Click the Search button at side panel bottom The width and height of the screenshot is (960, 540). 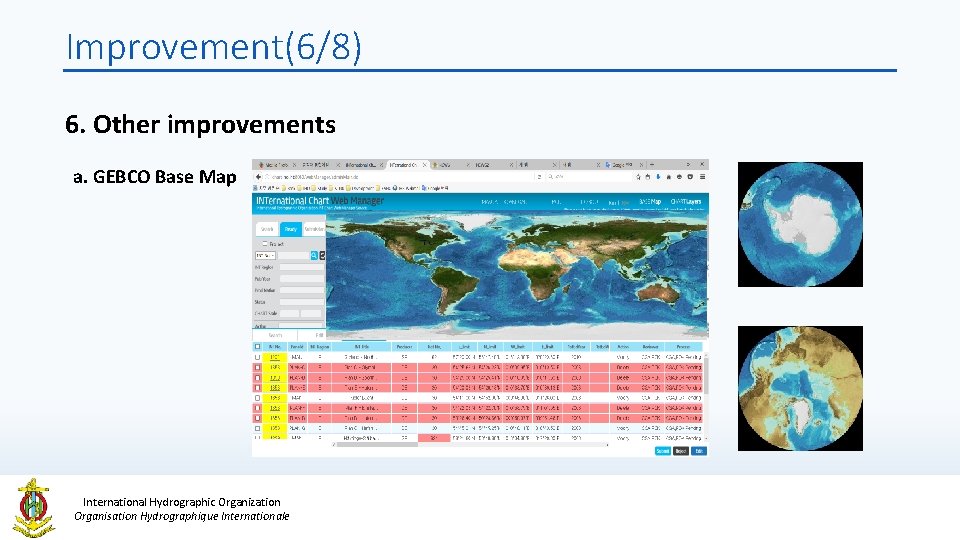point(276,335)
